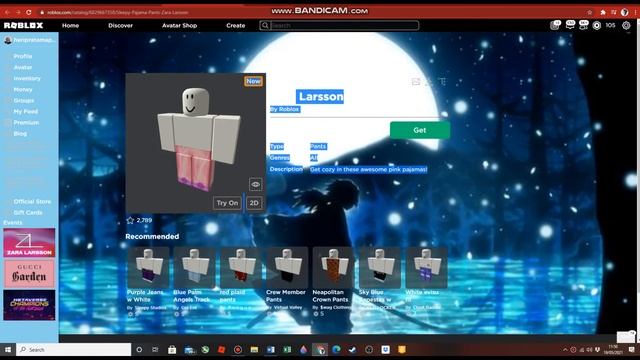Screen dimensions: 640x360
Task: Click the search magnifier icon
Action: click(x=265, y=25)
